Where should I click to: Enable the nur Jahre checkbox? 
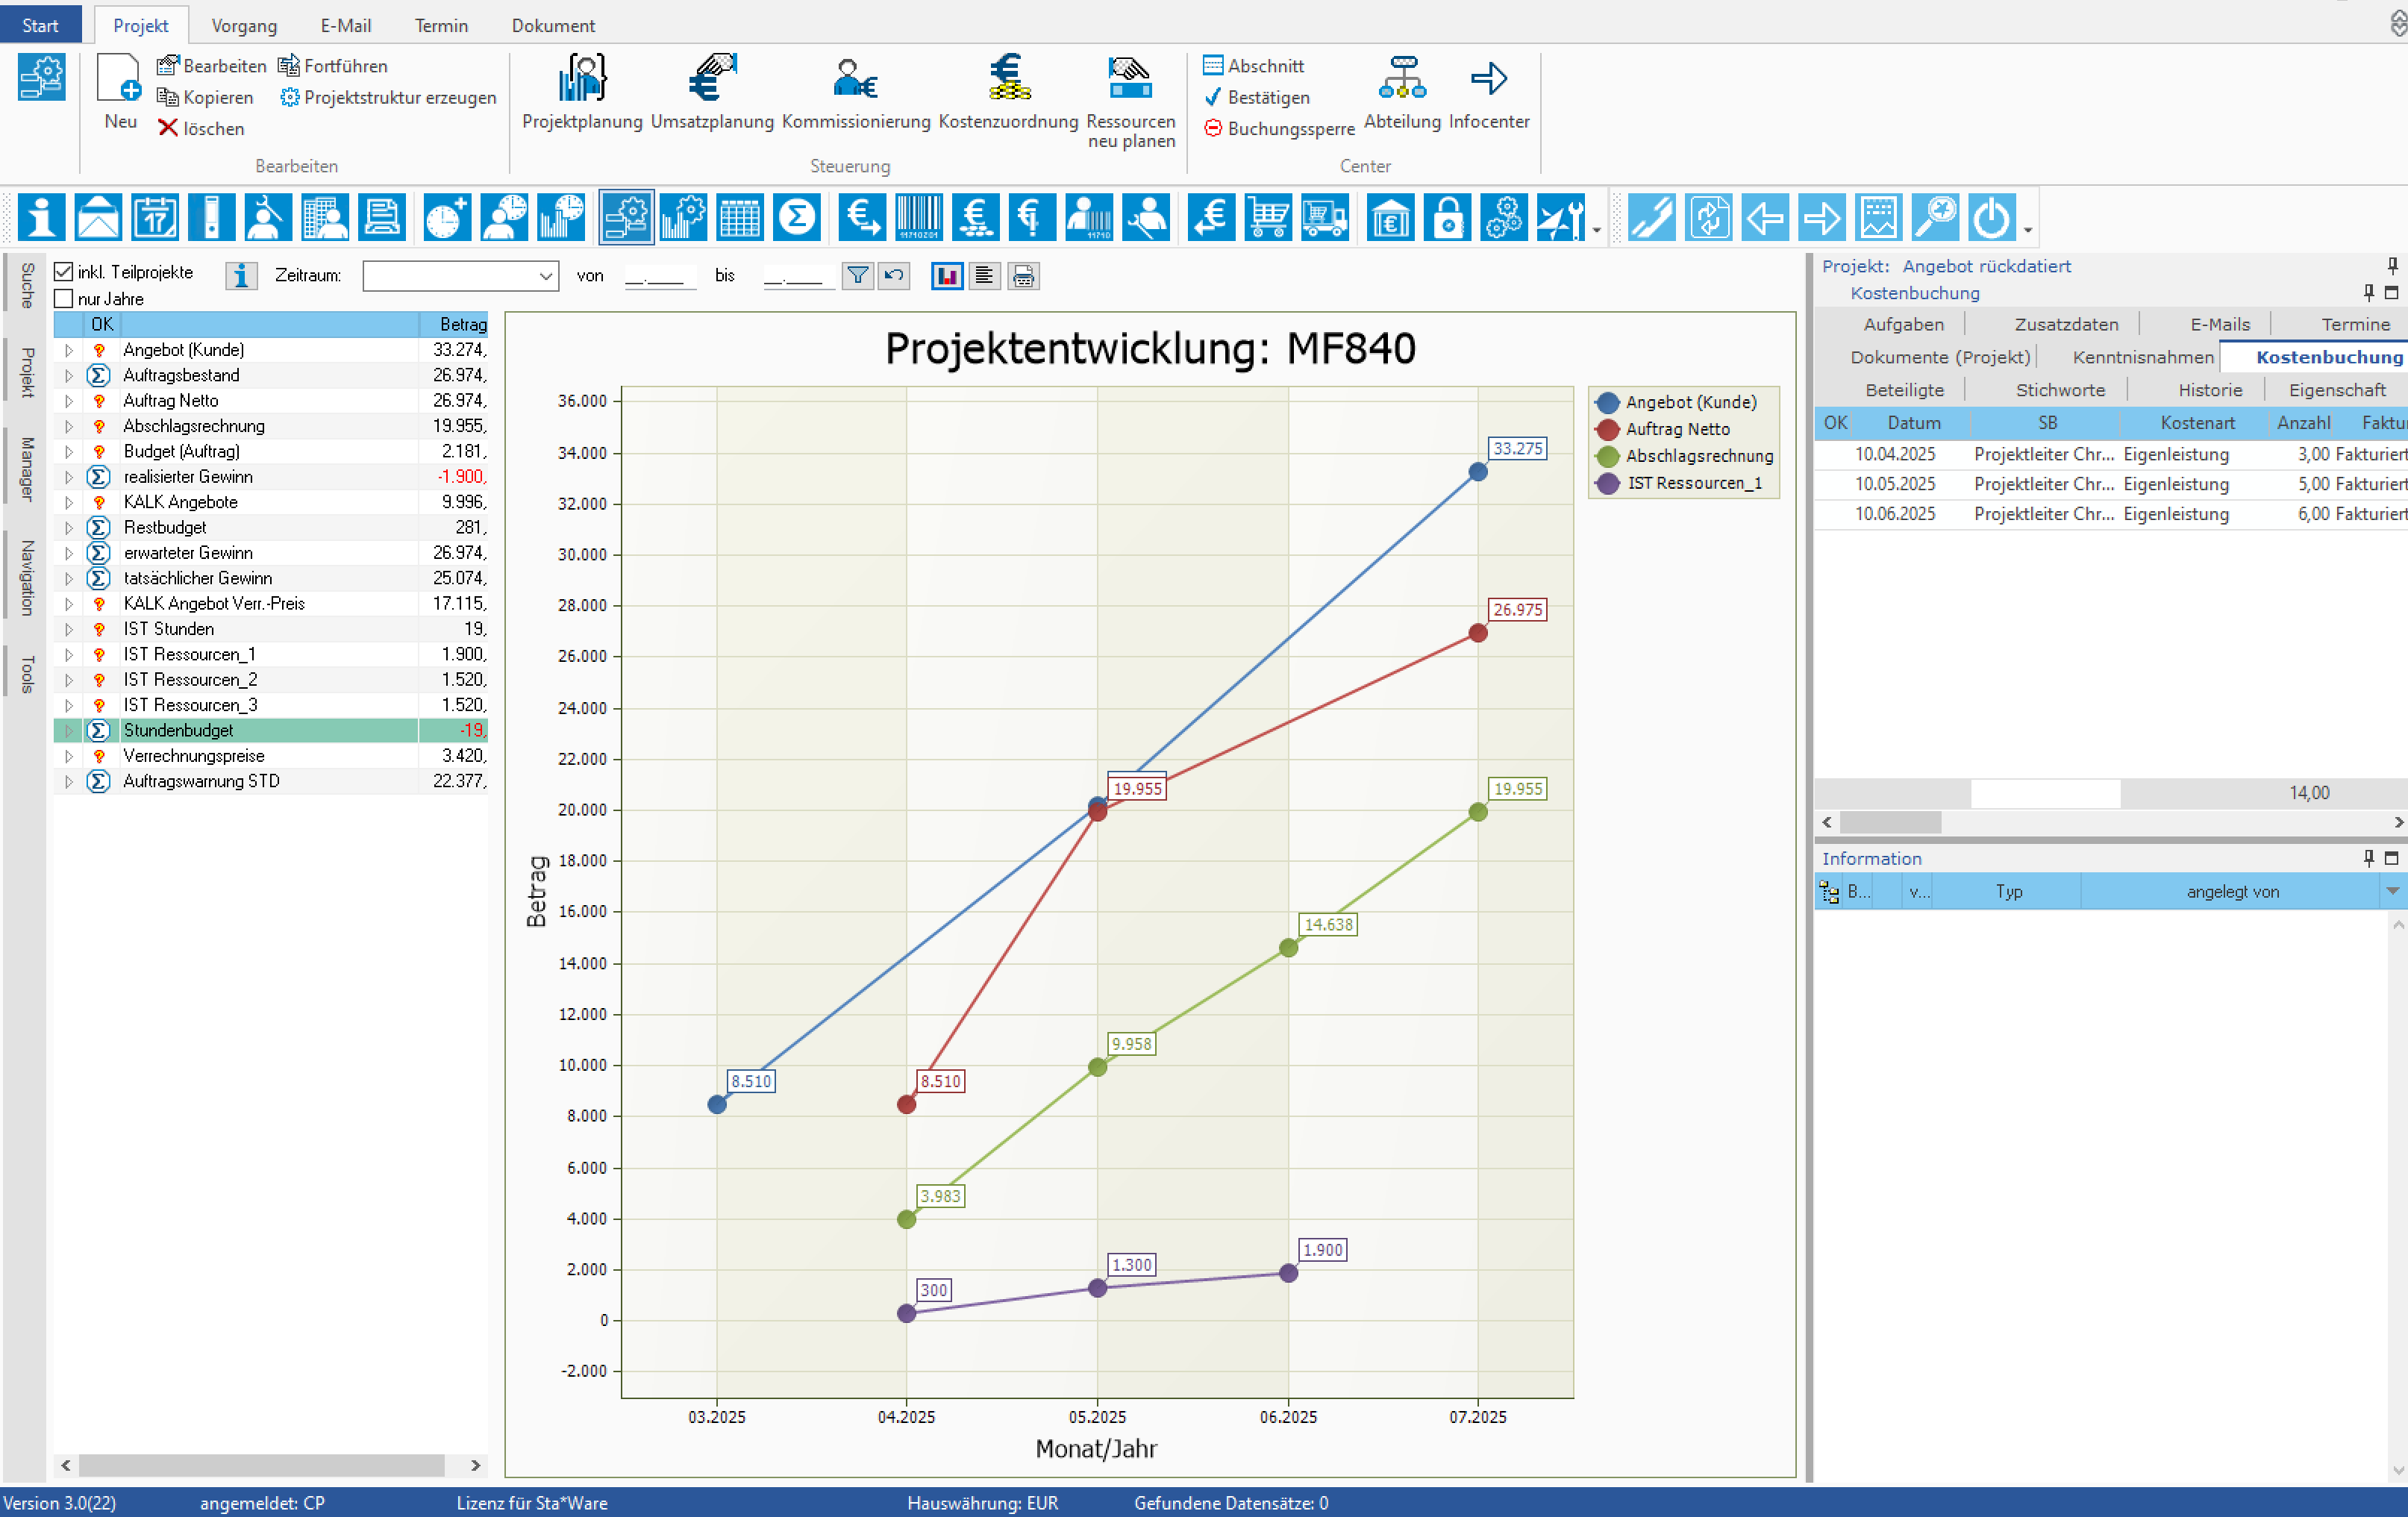64,299
